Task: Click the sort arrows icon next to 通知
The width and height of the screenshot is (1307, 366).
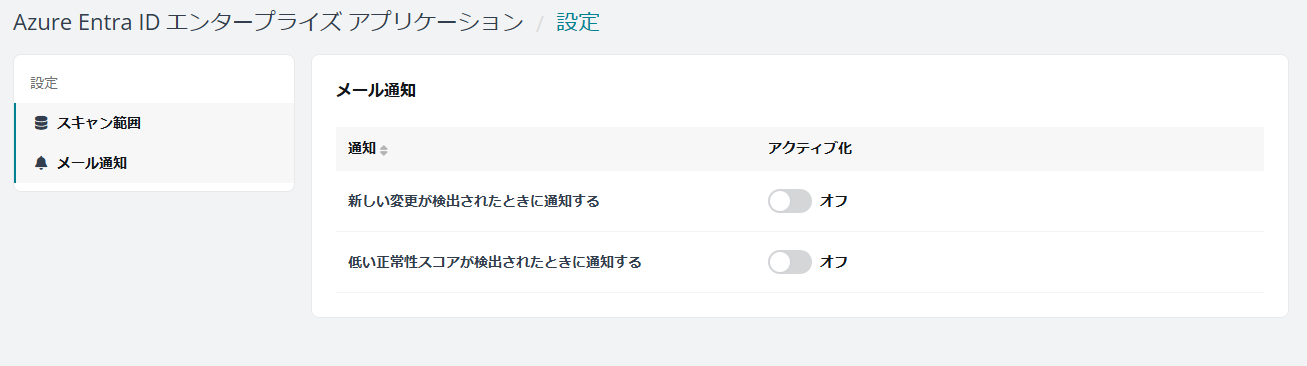Action: click(384, 149)
